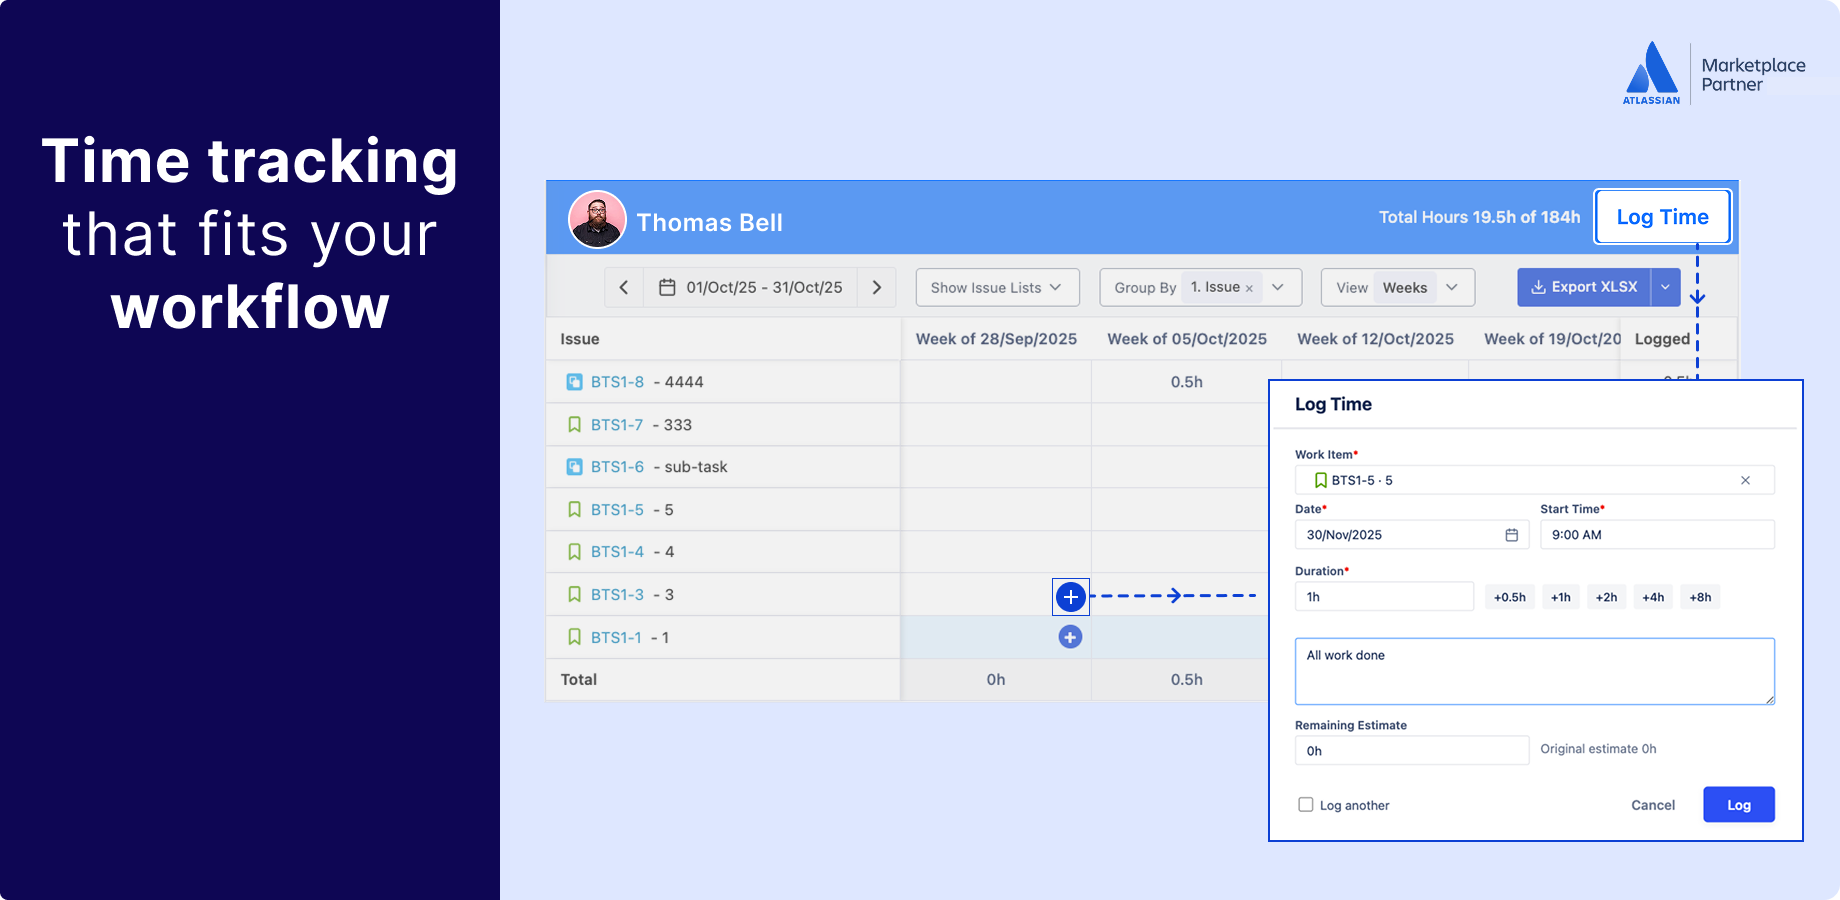
Task: Open the calendar icon in date range picker
Action: pos(668,287)
